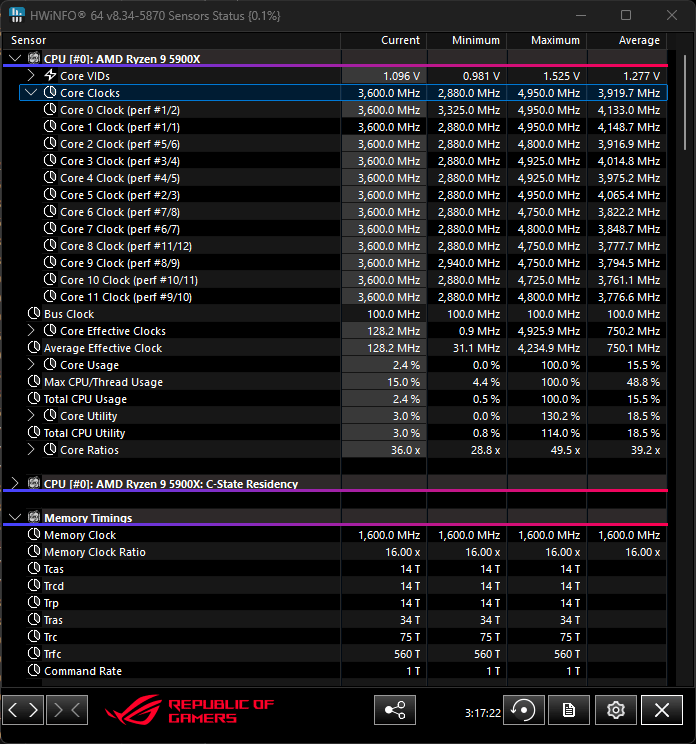Click the 4,234.9 MHz maximum effective clock value
Image resolution: width=696 pixels, height=744 pixels.
(x=549, y=348)
